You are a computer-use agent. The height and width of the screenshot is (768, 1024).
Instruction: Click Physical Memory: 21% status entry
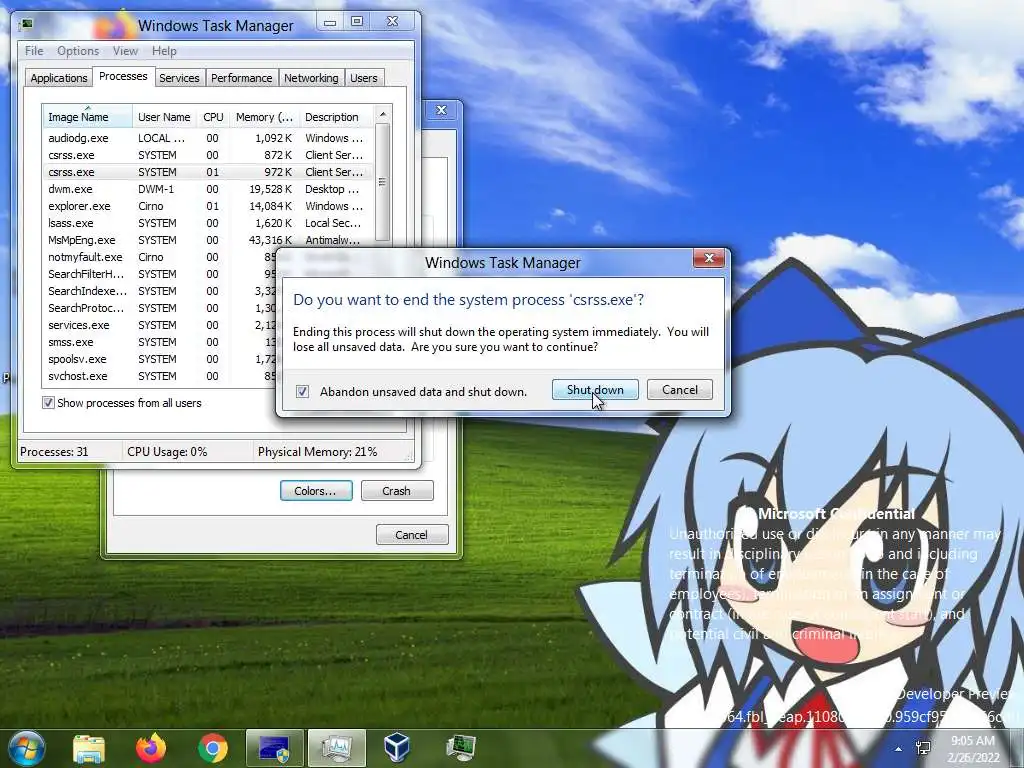(317, 452)
